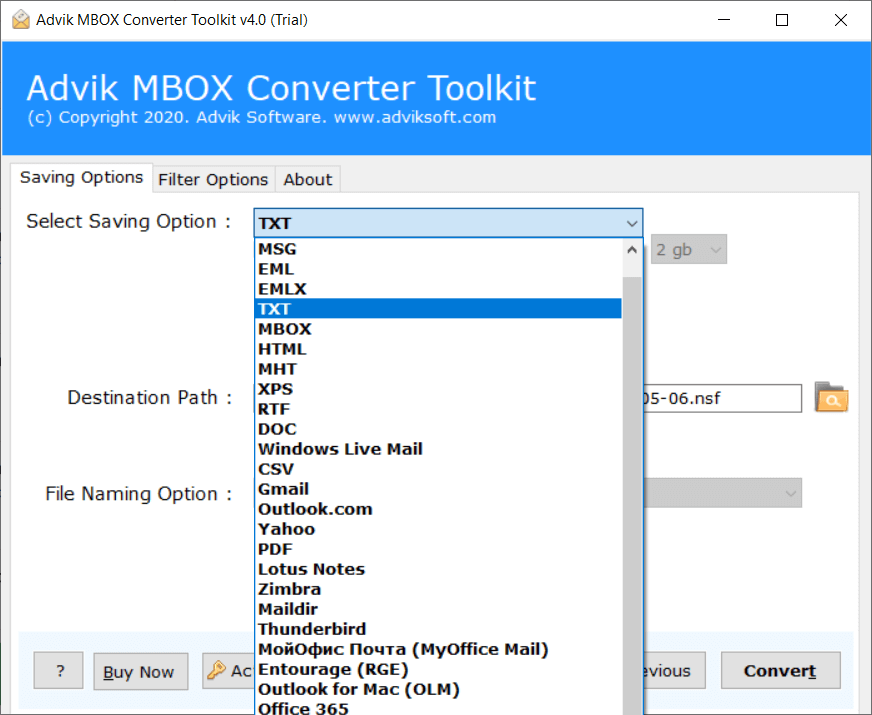872x715 pixels.
Task: Select XPS saving format
Action: (x=438, y=389)
